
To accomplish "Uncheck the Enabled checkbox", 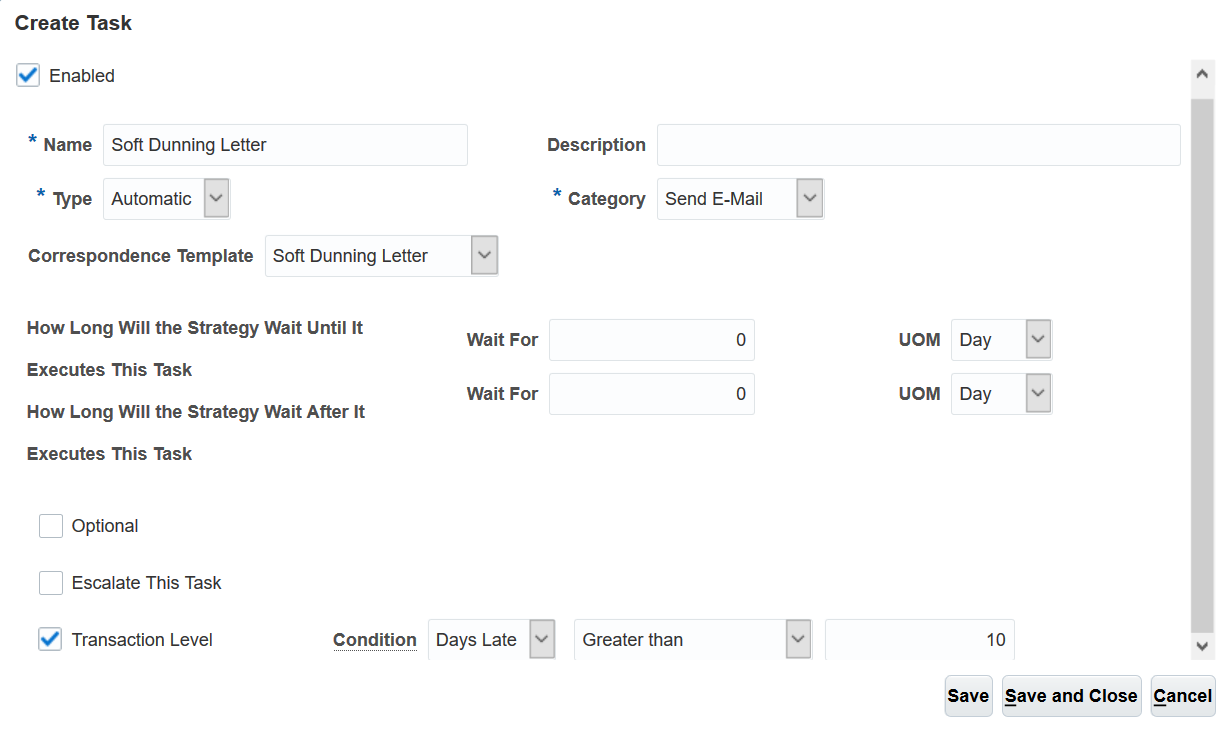I will click(x=28, y=76).
